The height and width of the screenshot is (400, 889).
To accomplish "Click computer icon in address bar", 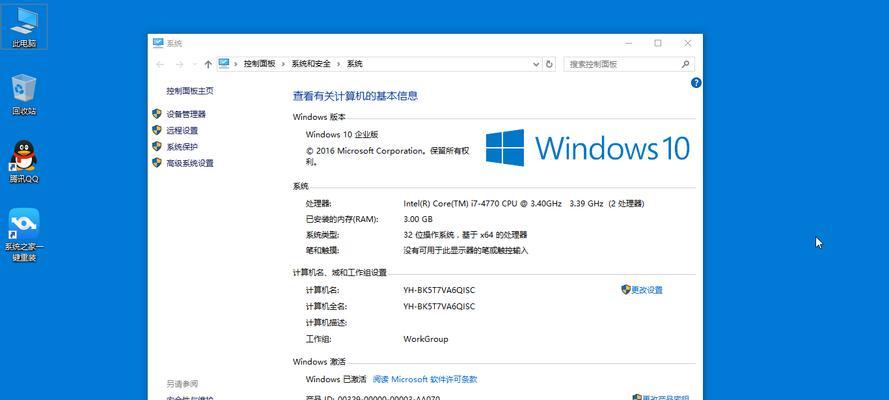I will coord(225,64).
